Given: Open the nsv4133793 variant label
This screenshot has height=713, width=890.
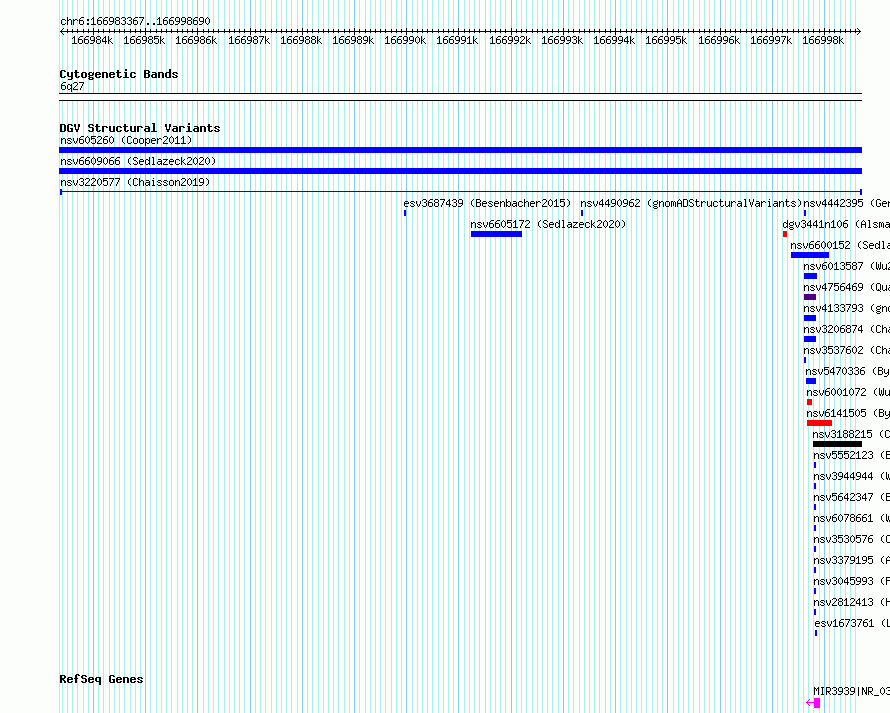Looking at the screenshot, I should 846,308.
